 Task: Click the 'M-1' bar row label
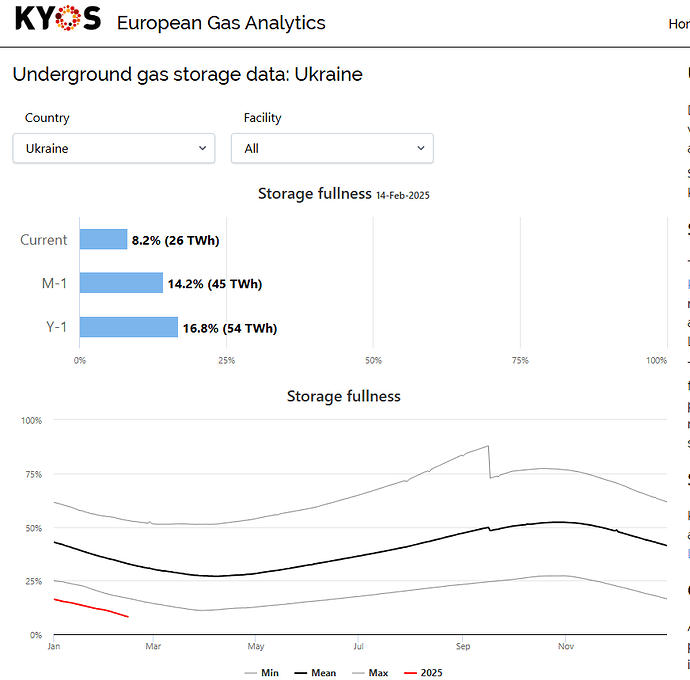[x=54, y=283]
